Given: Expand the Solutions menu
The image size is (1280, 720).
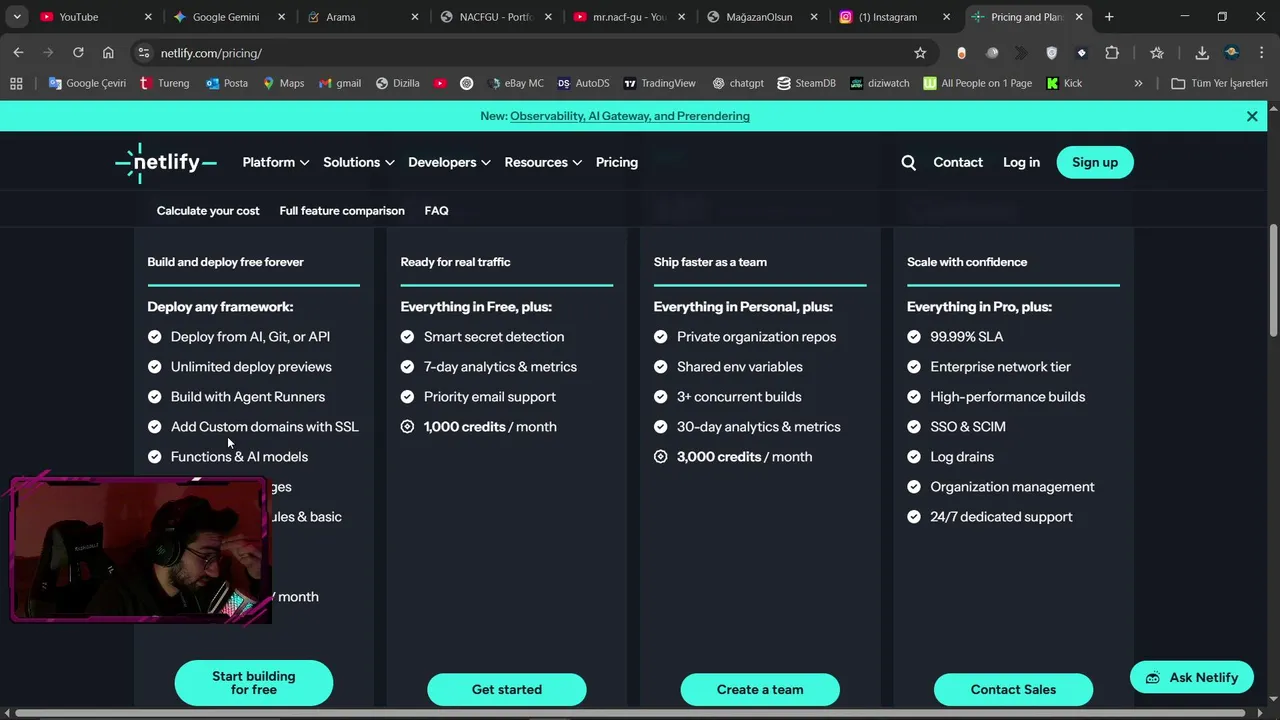Looking at the screenshot, I should point(358,162).
